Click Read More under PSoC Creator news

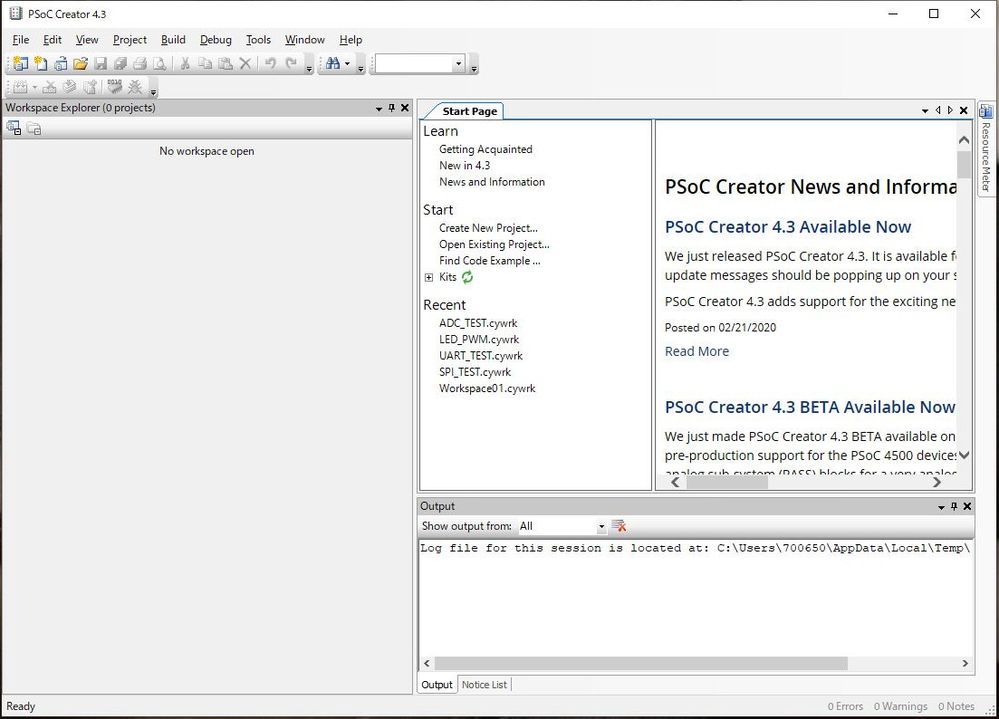[x=696, y=351]
